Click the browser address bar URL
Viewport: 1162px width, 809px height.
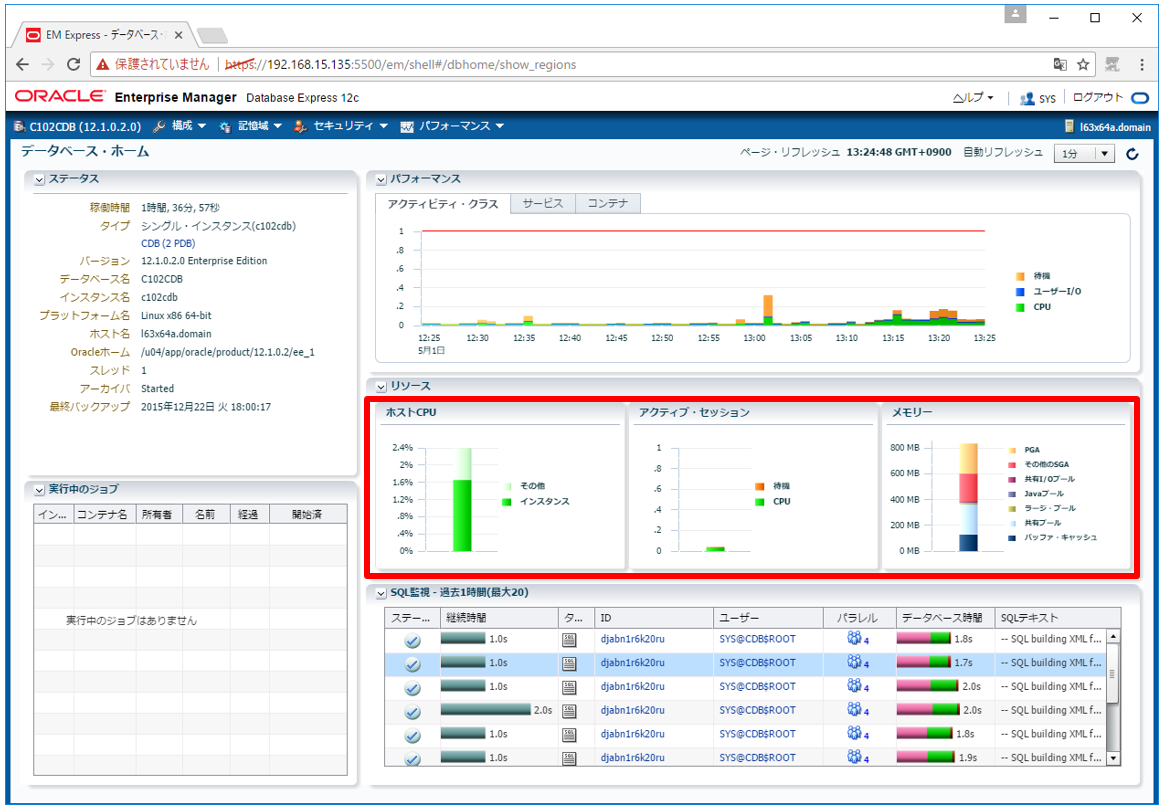400,64
